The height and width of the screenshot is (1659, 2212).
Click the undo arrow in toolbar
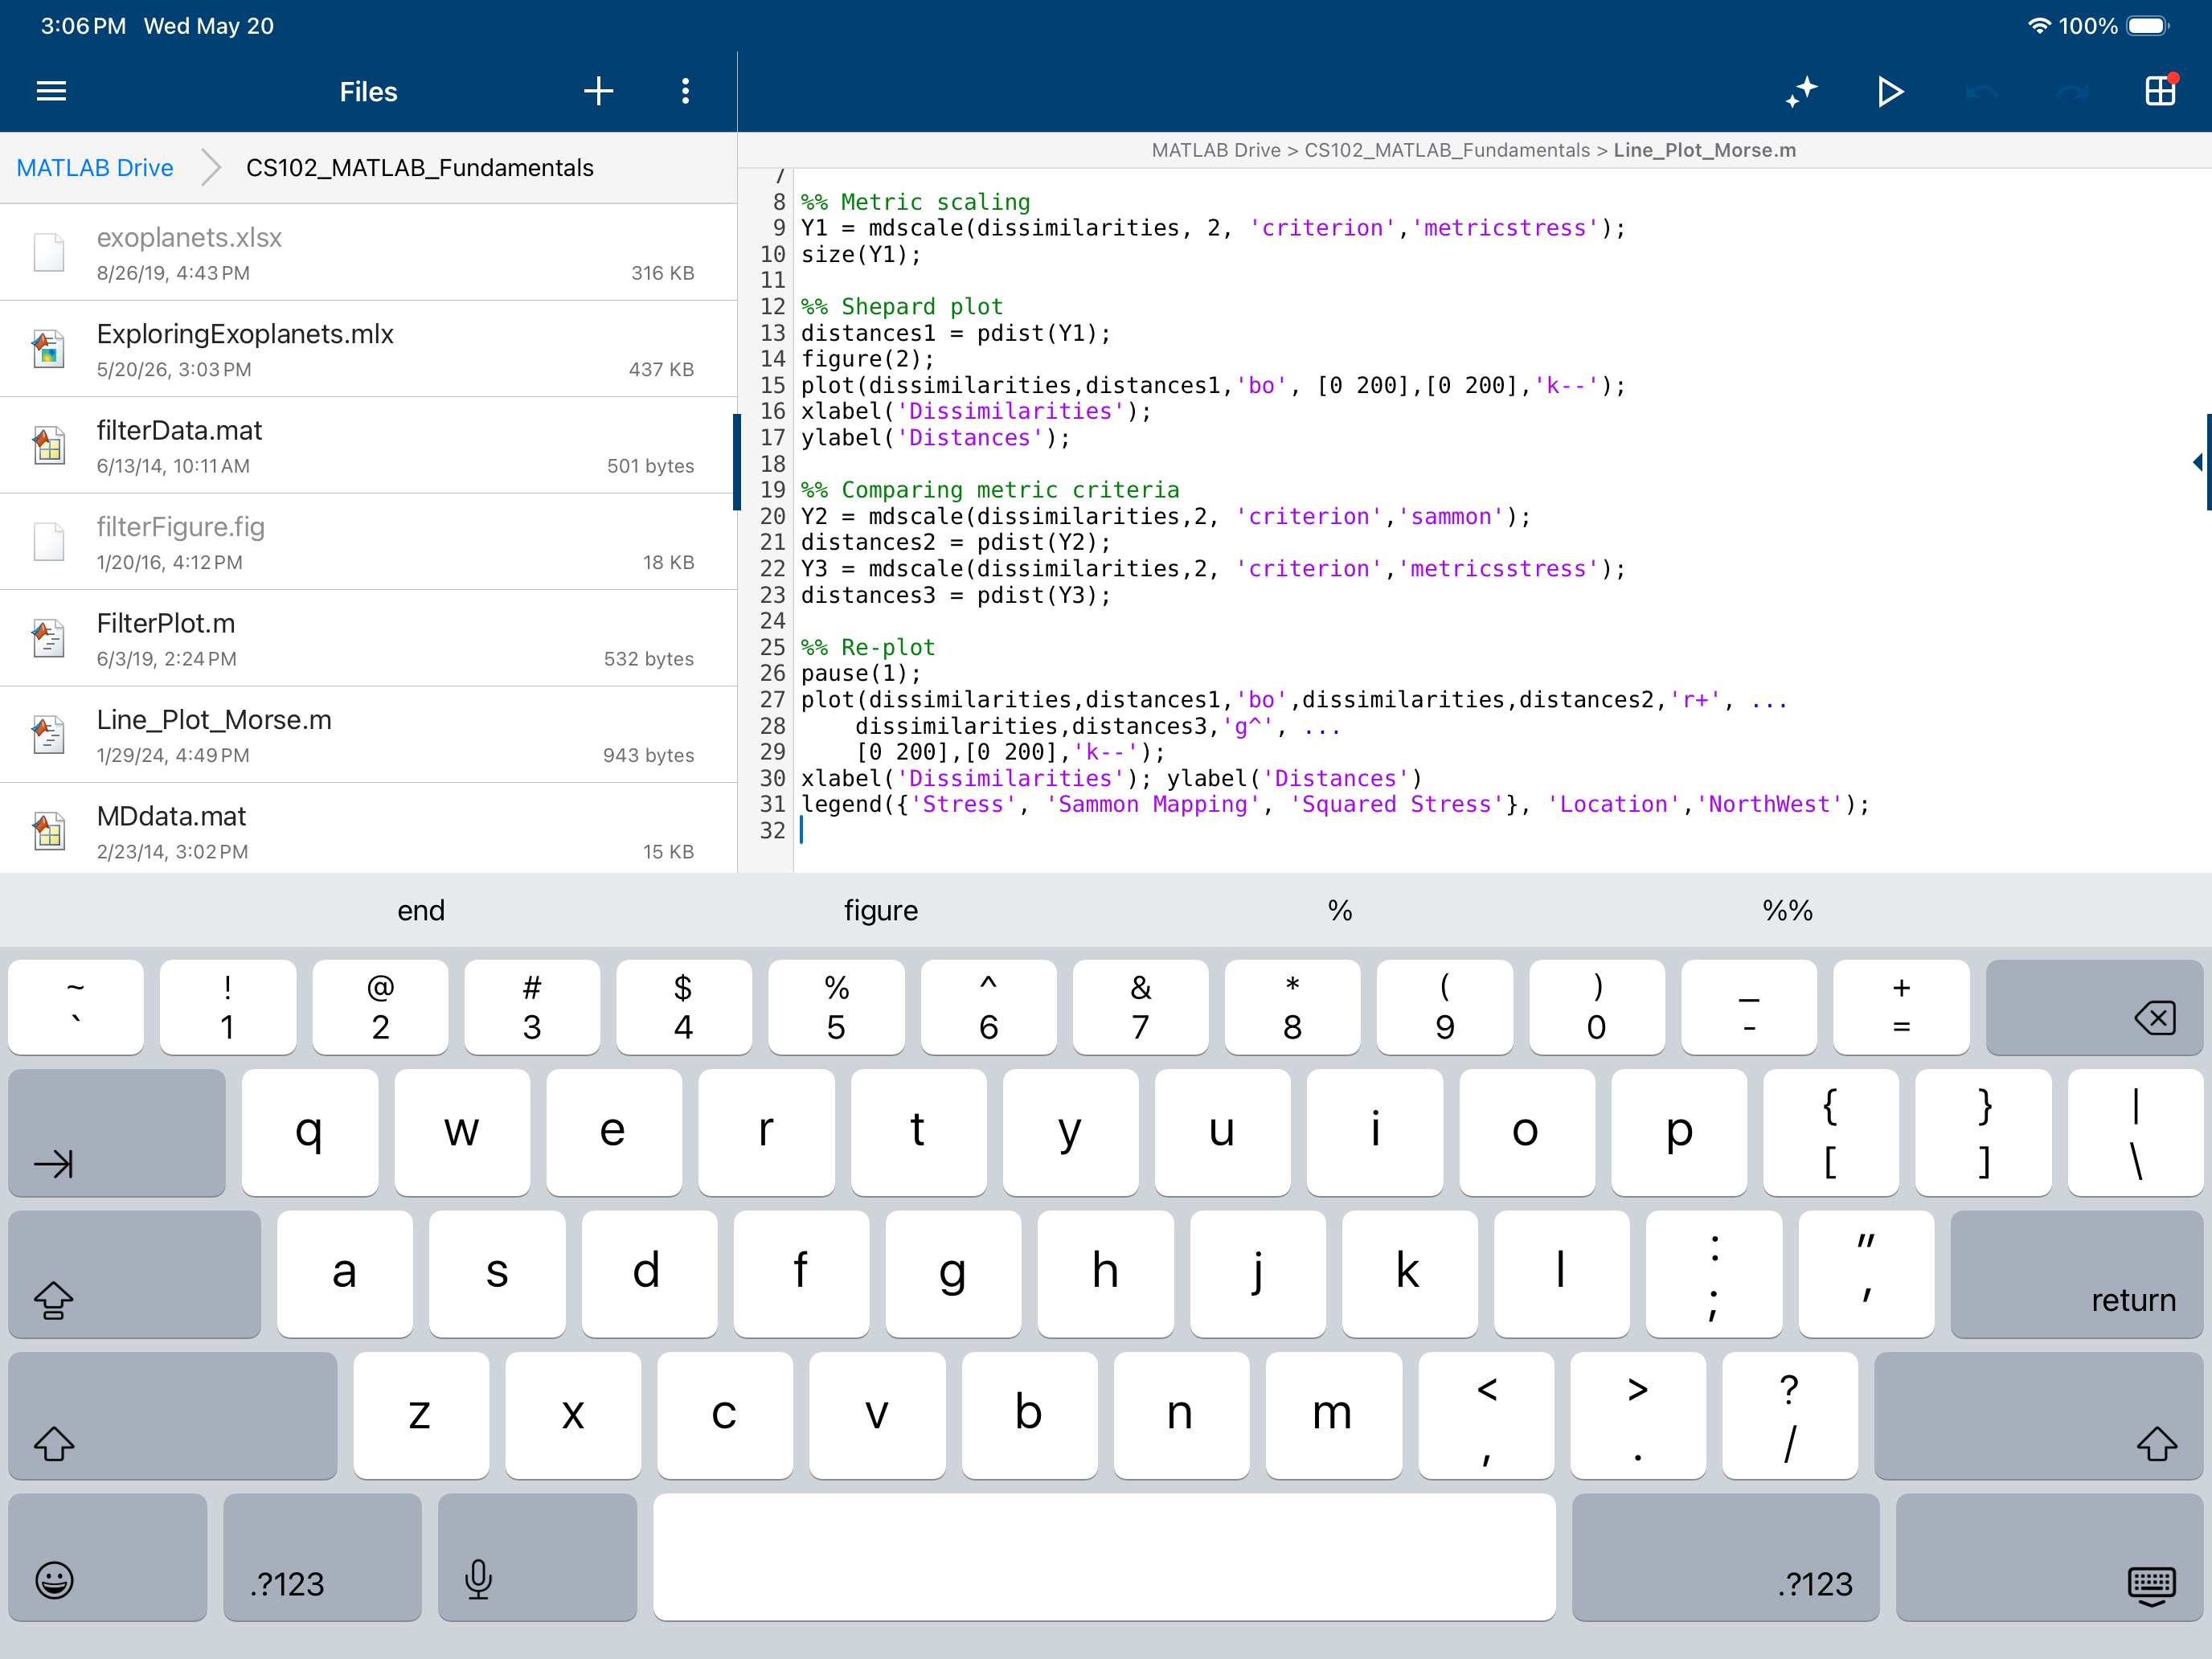tap(1981, 92)
